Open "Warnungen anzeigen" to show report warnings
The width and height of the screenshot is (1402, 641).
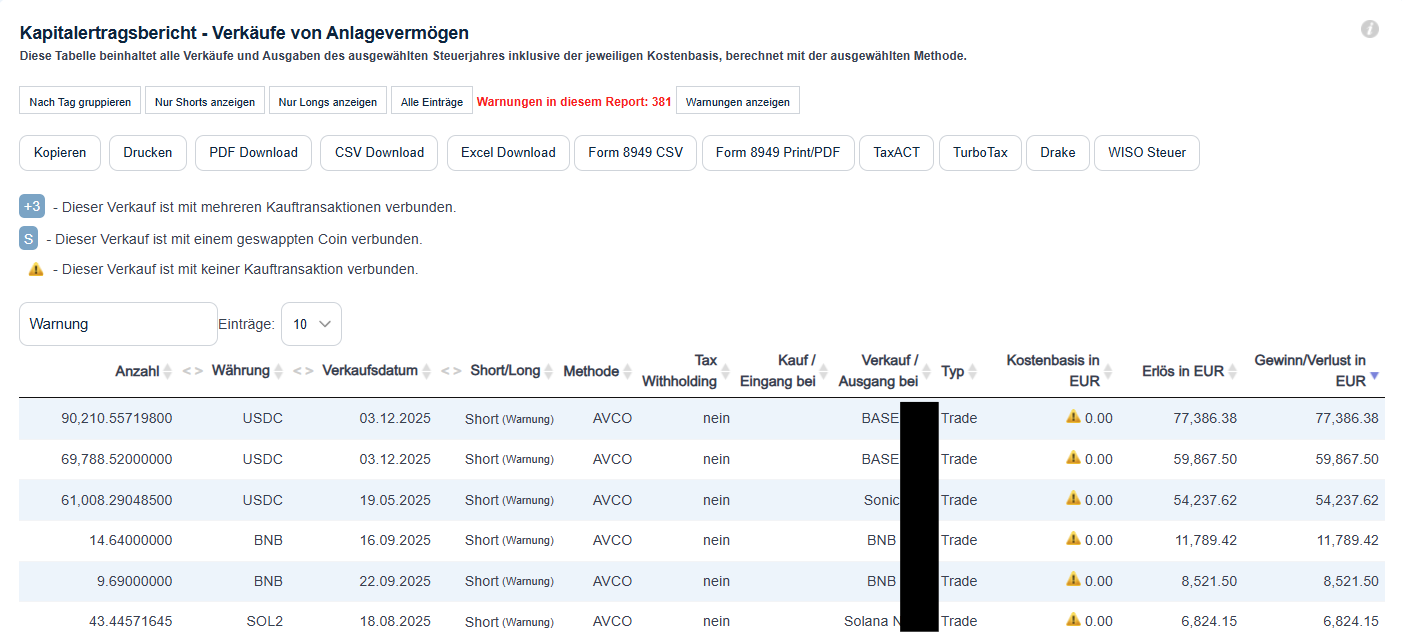[x=737, y=100]
